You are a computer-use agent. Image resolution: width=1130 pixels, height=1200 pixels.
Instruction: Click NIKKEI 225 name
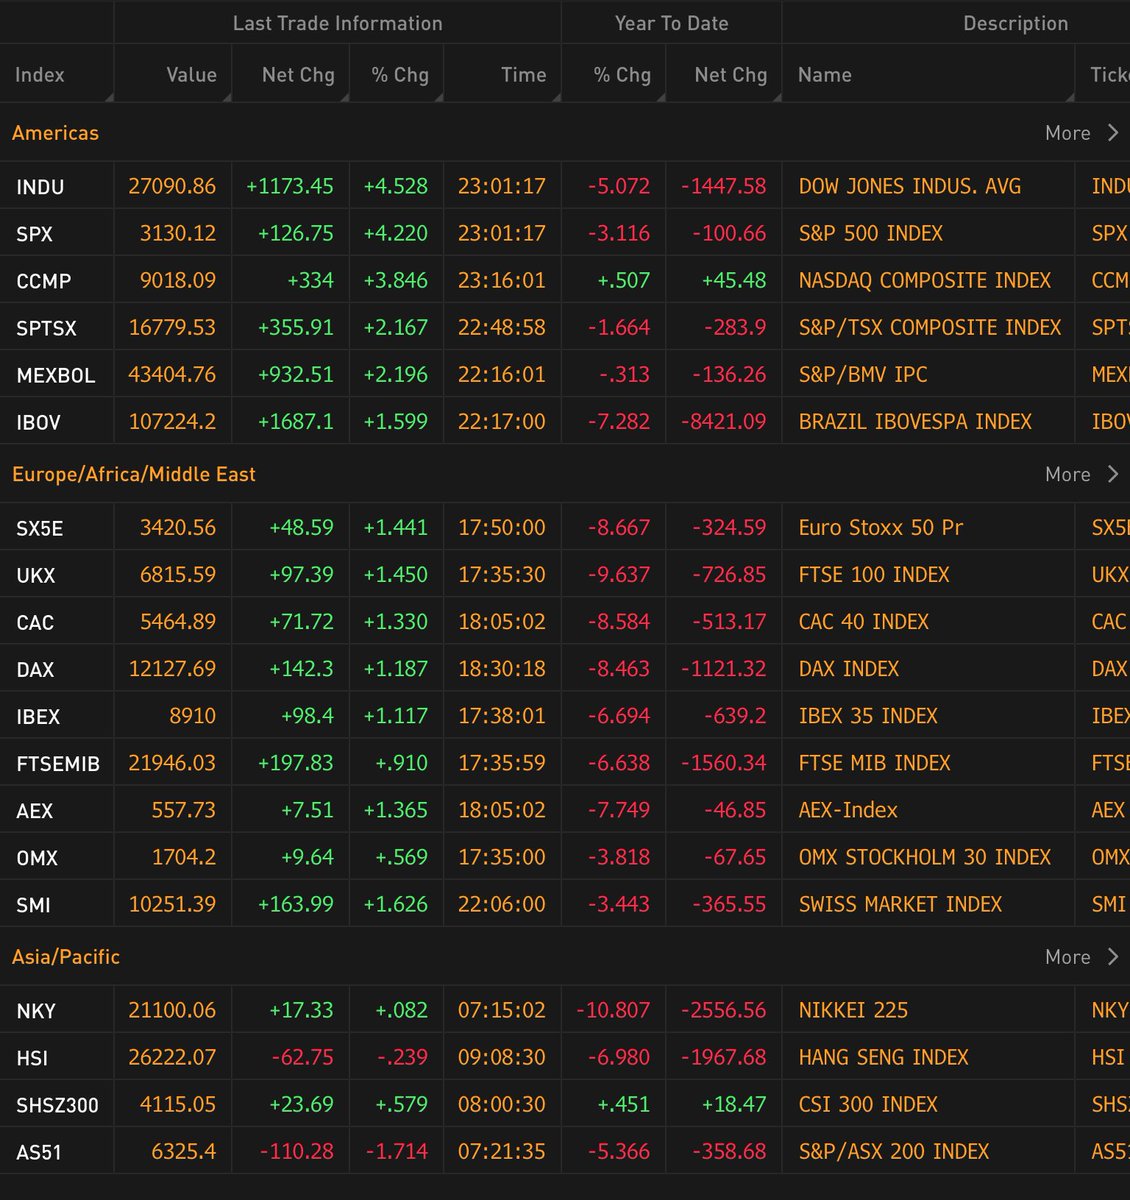tap(853, 1009)
